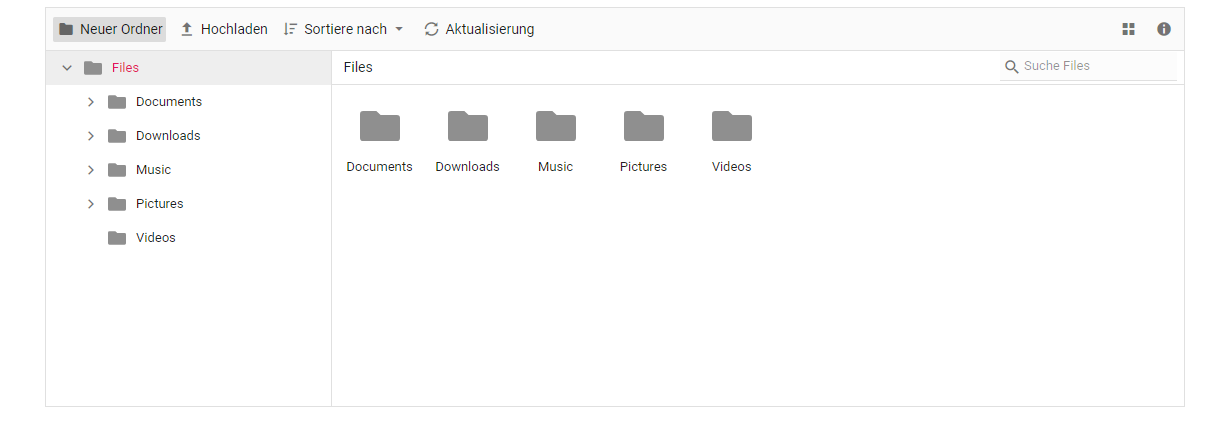Refresh with the Aktualisierung icon
The image size is (1215, 438).
pos(431,29)
